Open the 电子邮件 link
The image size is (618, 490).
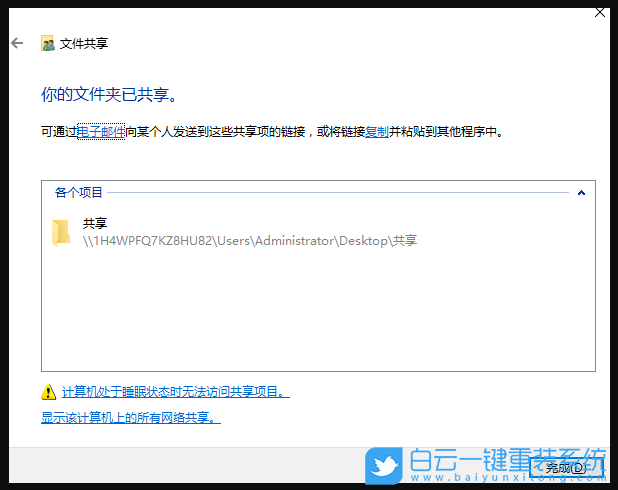pos(101,131)
